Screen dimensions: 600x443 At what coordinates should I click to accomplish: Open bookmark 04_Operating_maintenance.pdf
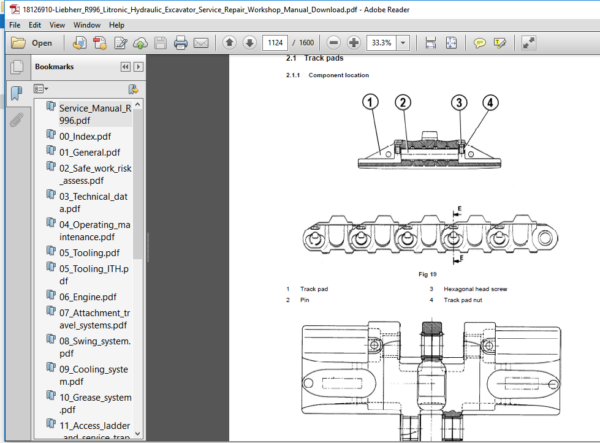click(x=95, y=231)
